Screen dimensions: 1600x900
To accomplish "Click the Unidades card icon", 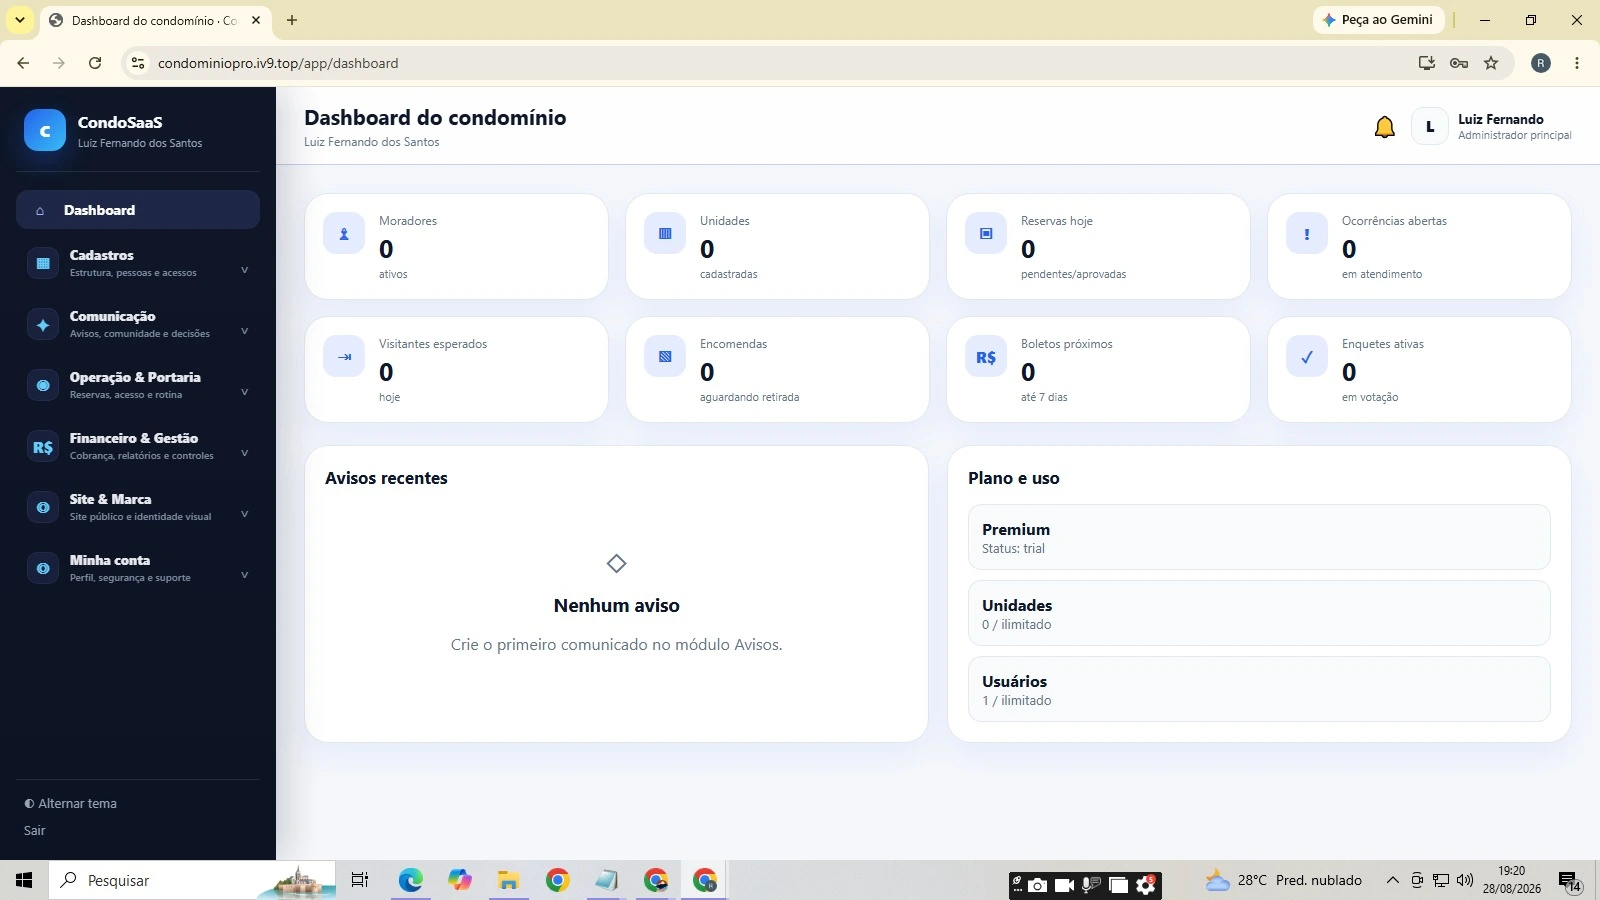I will pyautogui.click(x=665, y=234).
